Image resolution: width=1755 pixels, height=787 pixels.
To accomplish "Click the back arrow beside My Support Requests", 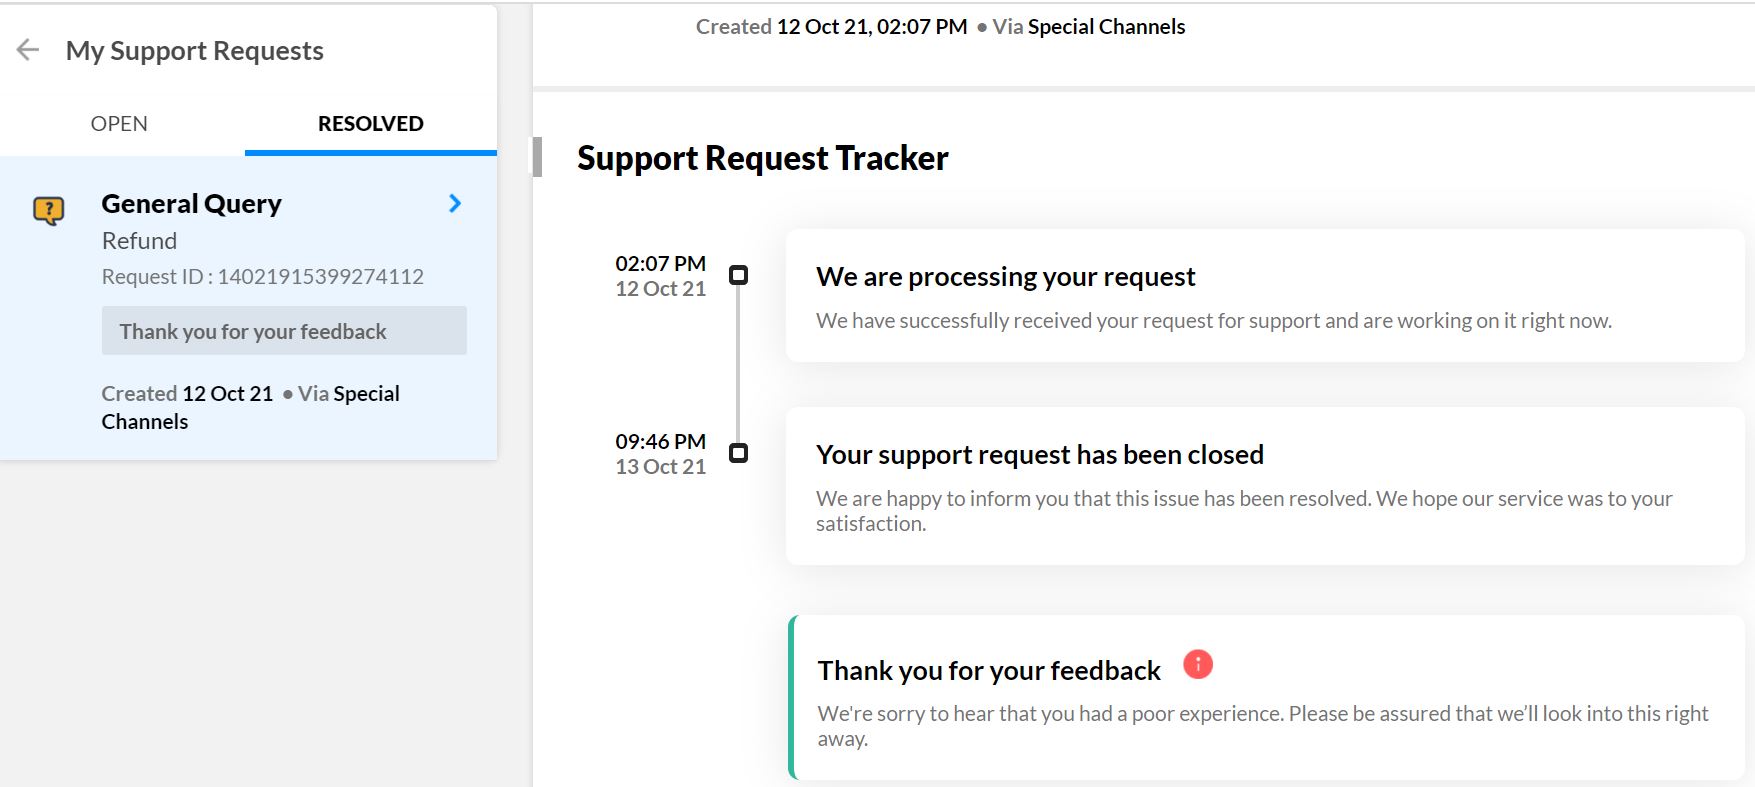I will [28, 50].
